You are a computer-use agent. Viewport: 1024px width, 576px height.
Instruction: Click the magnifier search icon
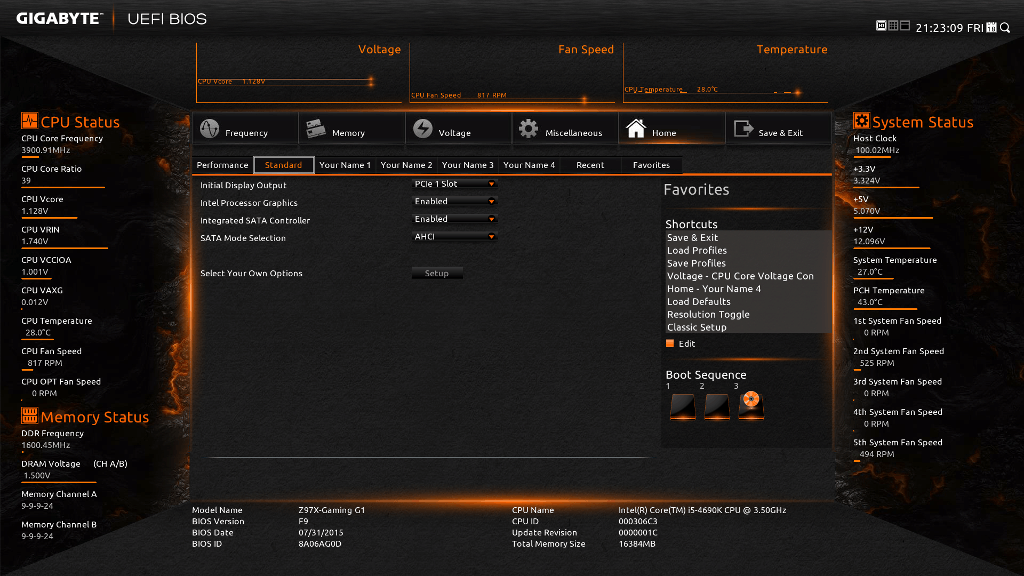1005,27
